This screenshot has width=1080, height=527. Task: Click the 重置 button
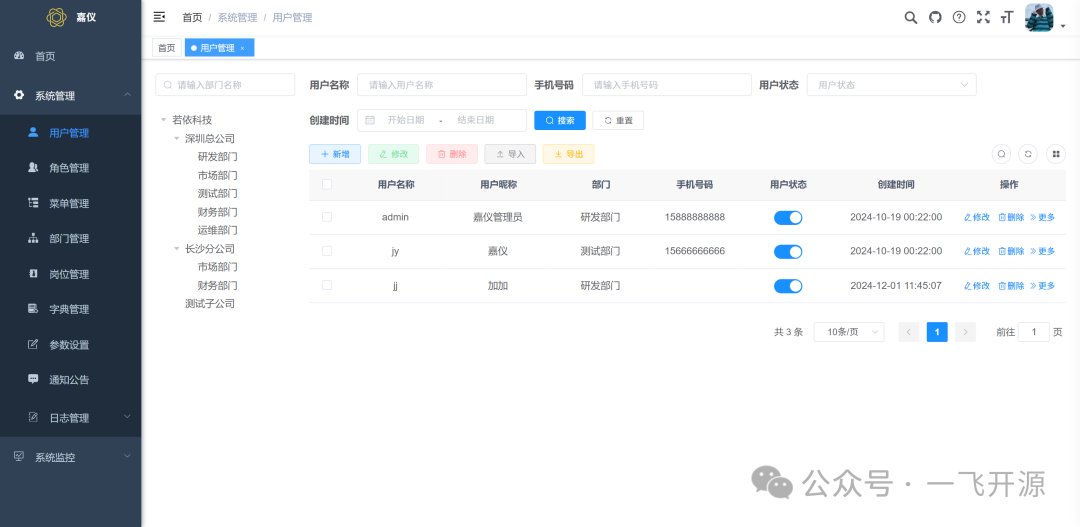point(618,120)
